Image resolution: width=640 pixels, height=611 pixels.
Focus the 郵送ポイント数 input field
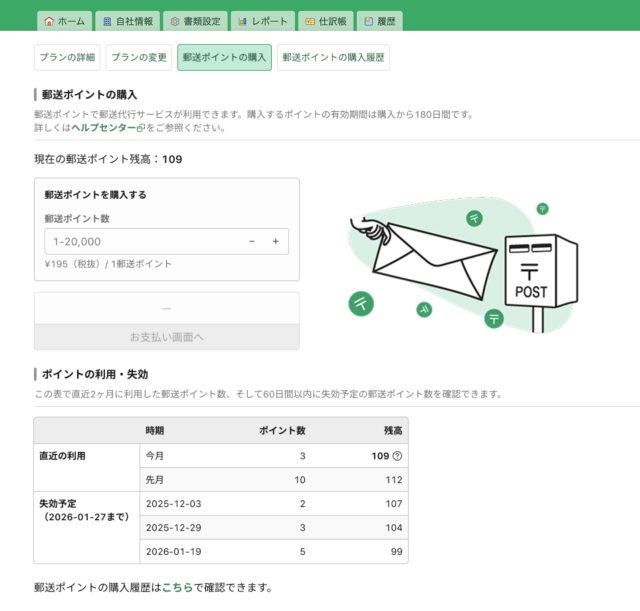[140, 241]
